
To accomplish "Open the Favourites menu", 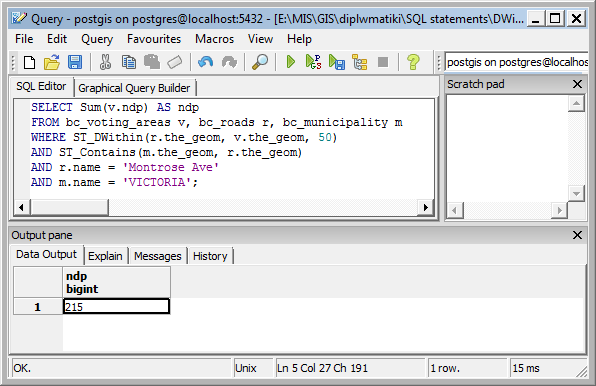I will (x=154, y=39).
